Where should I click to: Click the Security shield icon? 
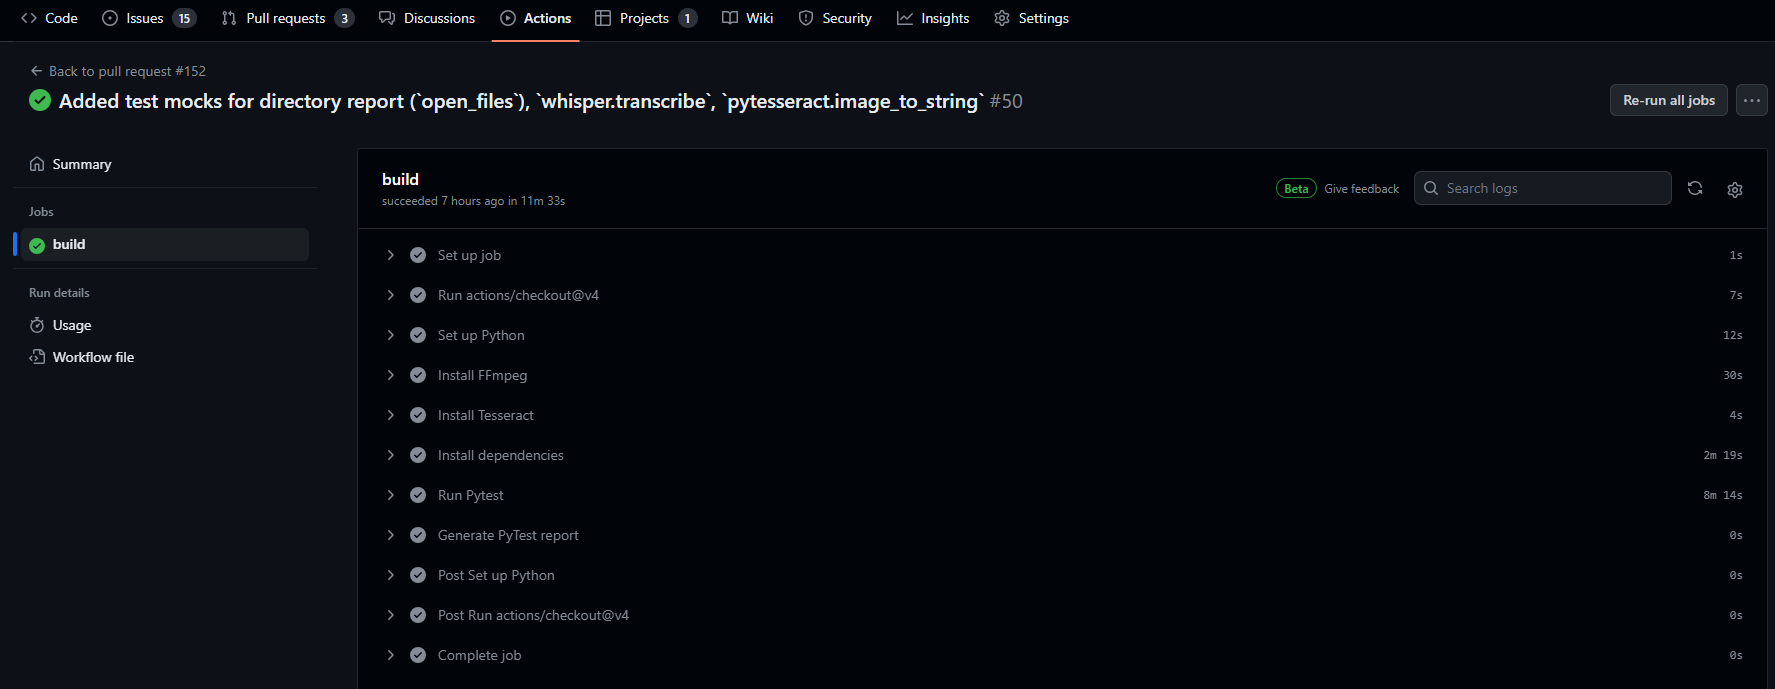[806, 18]
